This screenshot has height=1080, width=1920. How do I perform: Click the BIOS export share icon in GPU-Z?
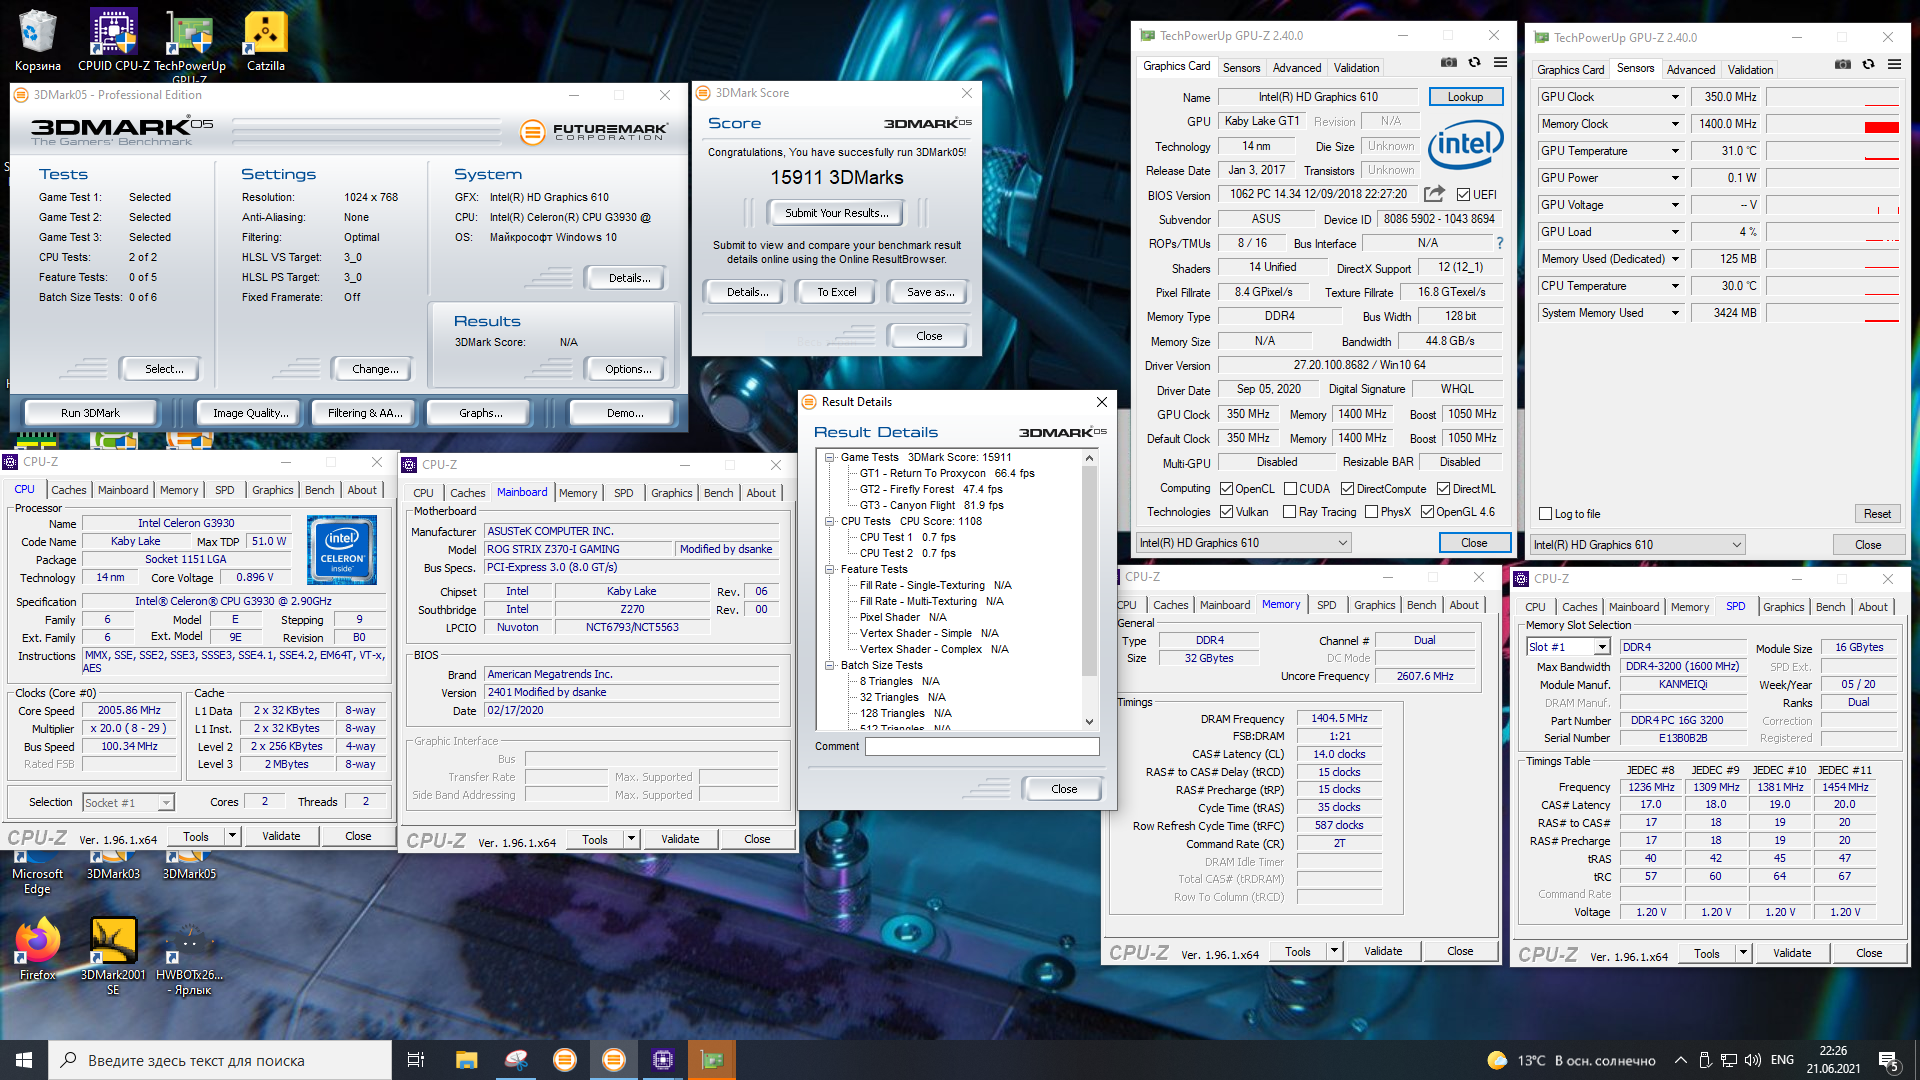(1434, 194)
